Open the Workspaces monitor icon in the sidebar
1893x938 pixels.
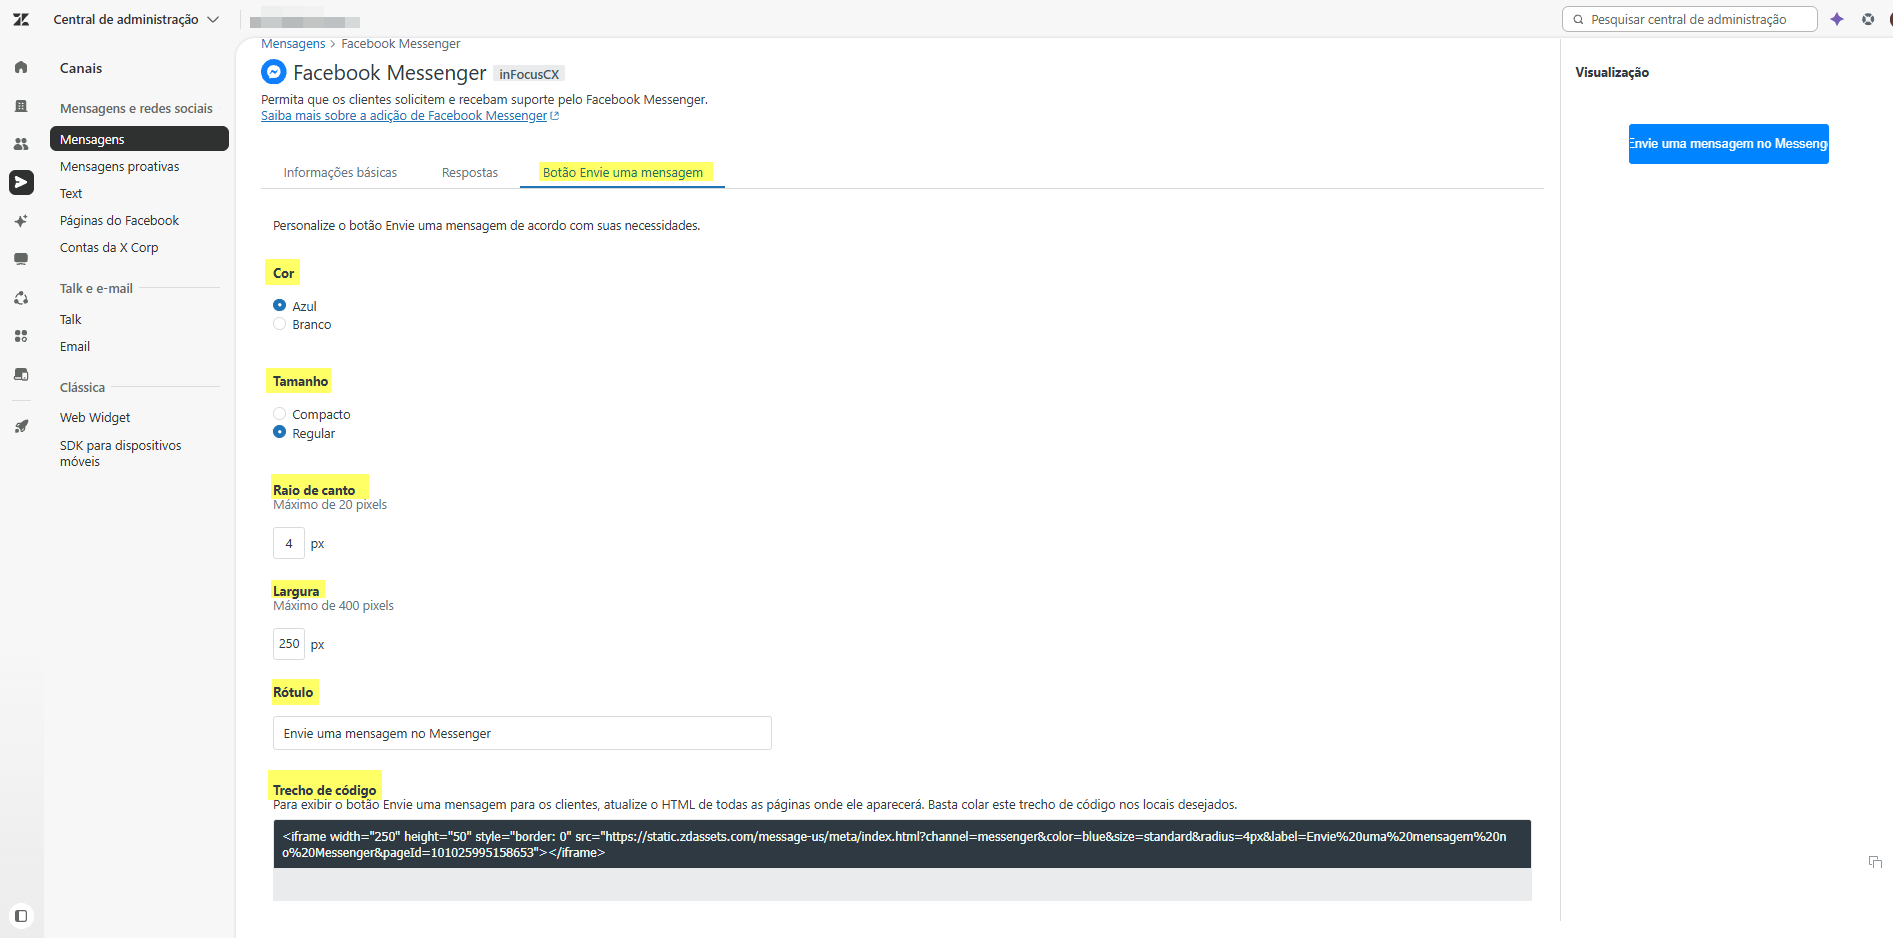pyautogui.click(x=21, y=259)
